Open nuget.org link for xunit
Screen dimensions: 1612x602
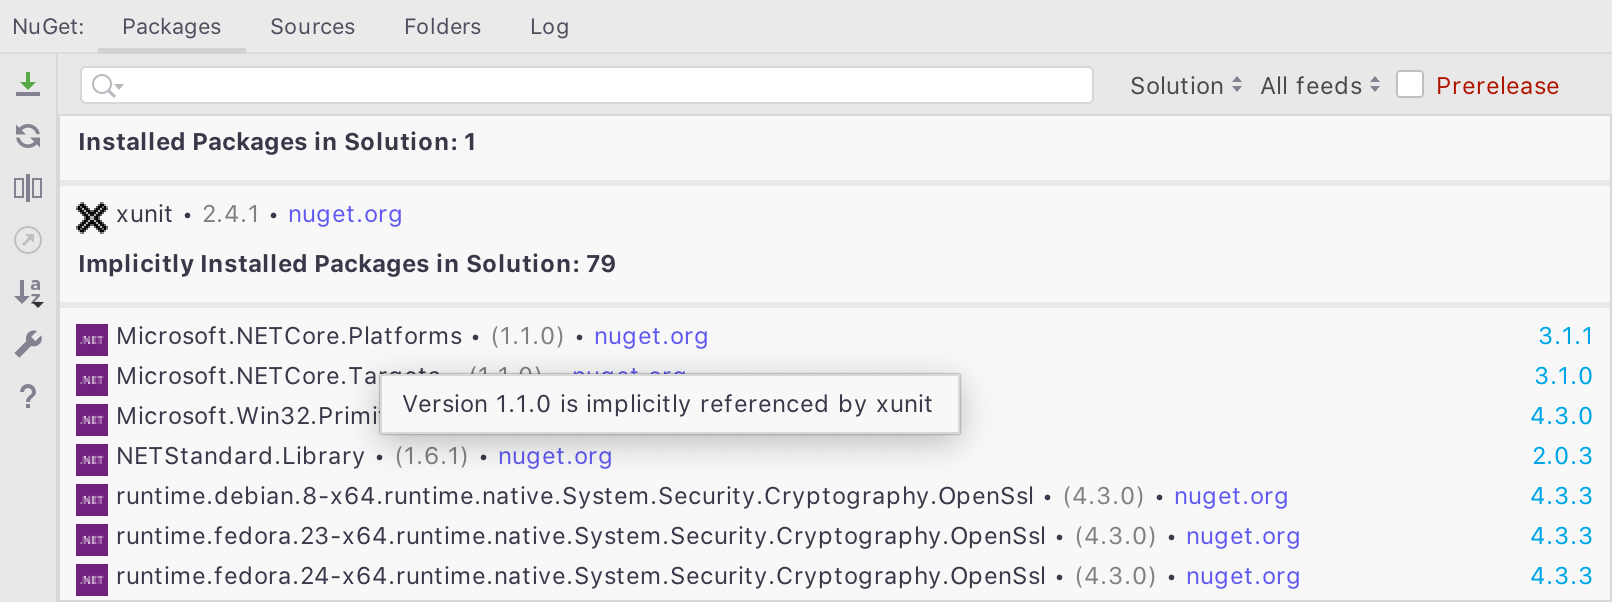tap(345, 214)
